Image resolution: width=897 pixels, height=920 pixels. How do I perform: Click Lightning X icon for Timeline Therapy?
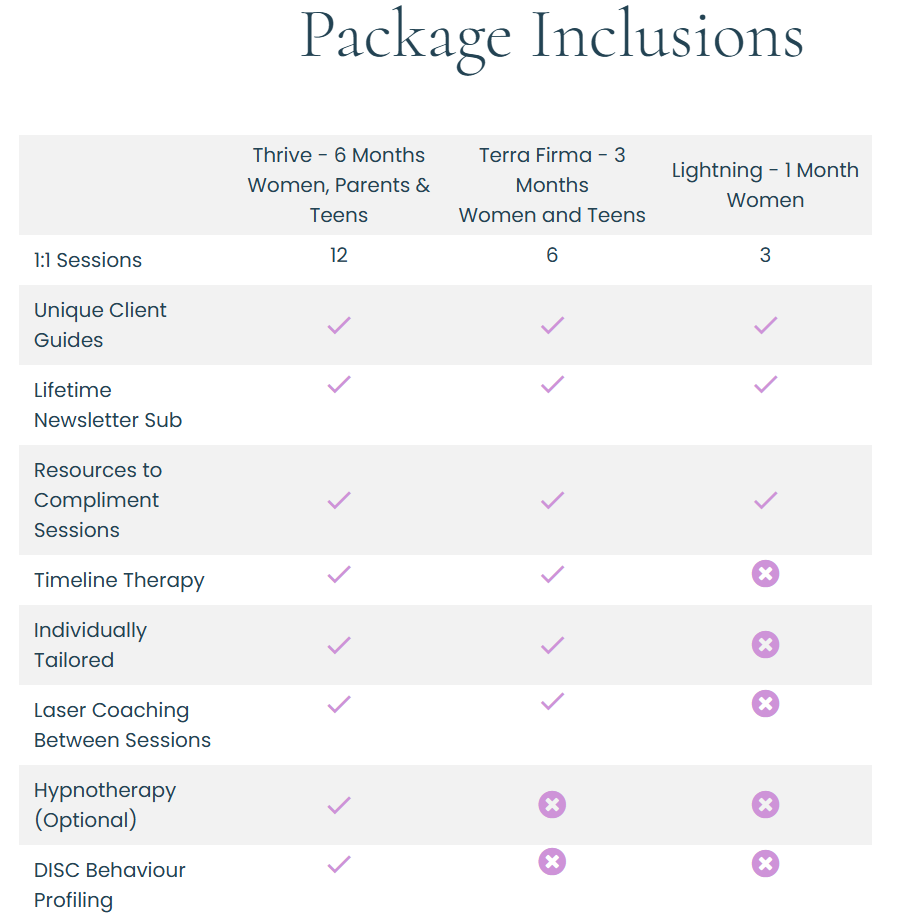tap(765, 574)
